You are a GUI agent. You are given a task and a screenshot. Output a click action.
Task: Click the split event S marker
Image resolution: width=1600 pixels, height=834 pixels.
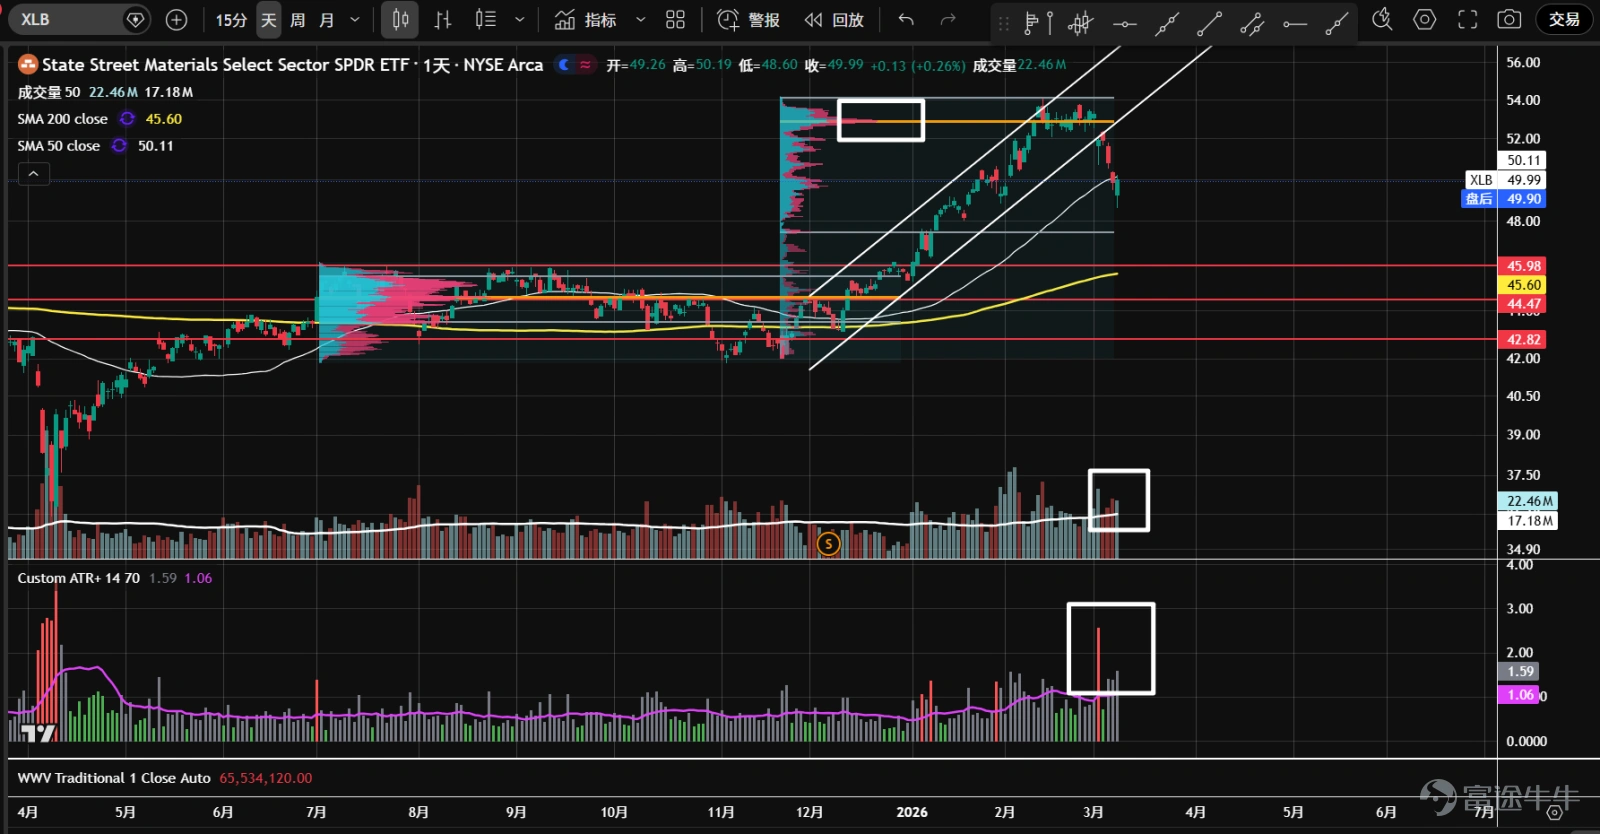click(x=828, y=543)
